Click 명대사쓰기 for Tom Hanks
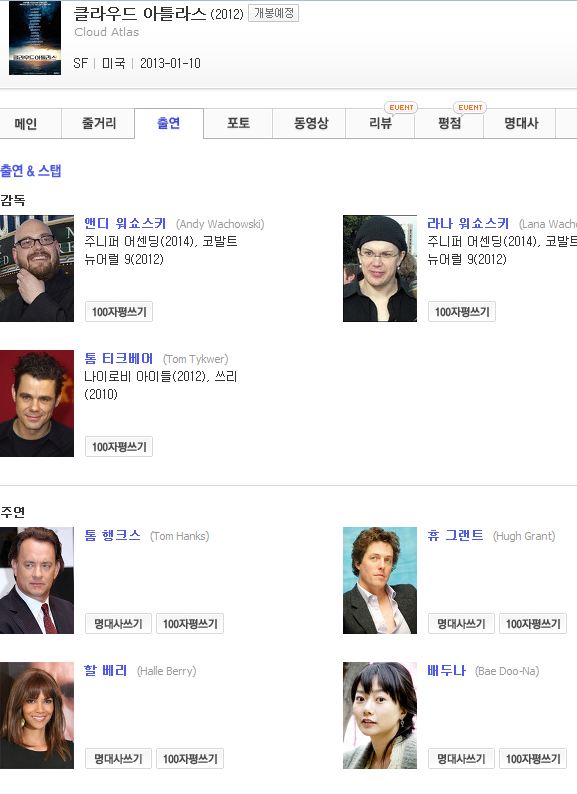The height and width of the screenshot is (794, 577). 118,624
